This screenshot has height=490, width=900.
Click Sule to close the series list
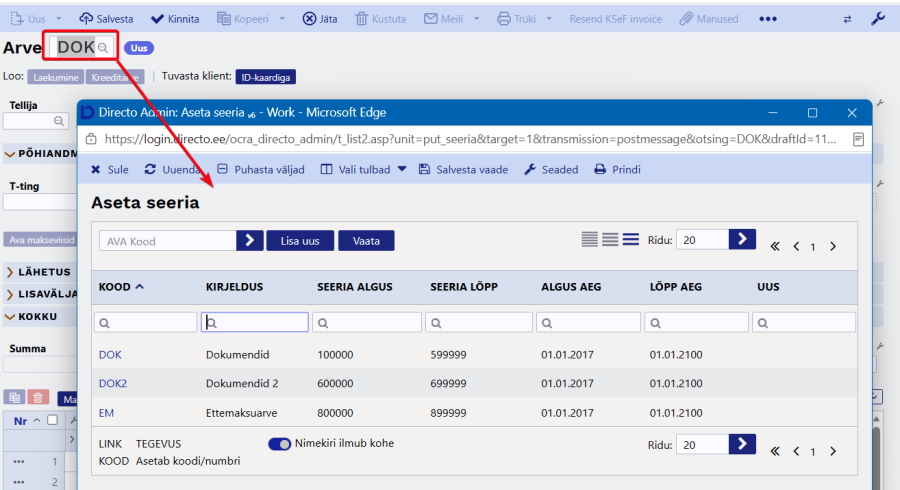(110, 170)
